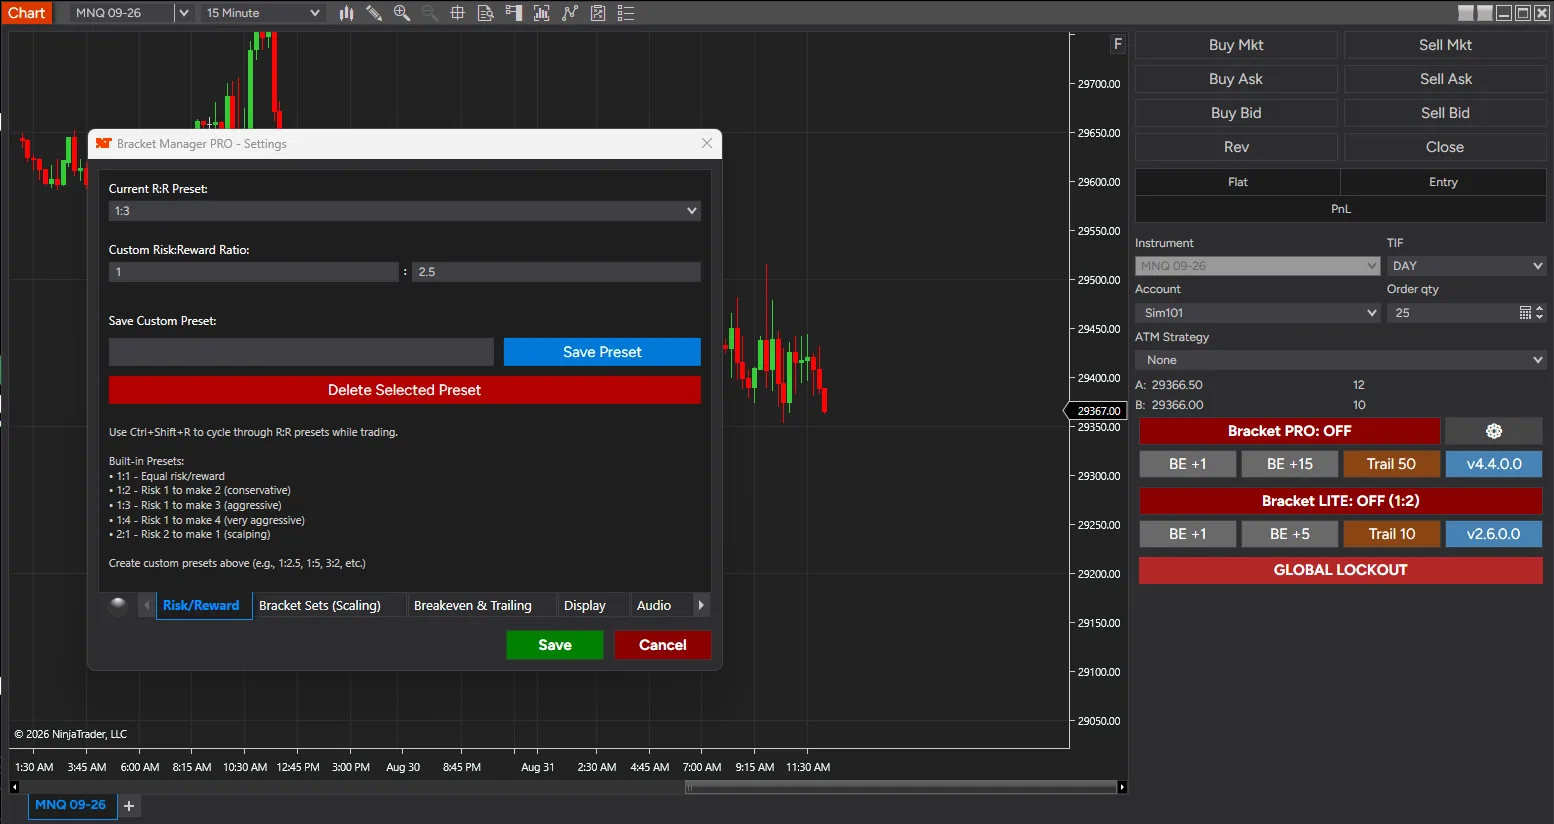Screen dimensions: 1554x824
Task: Open the indicators bar-chart icon
Action: point(542,13)
